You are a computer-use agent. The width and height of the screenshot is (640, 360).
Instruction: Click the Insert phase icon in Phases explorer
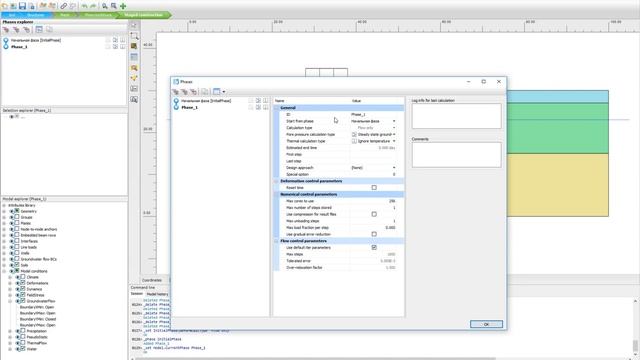[x=16, y=29]
